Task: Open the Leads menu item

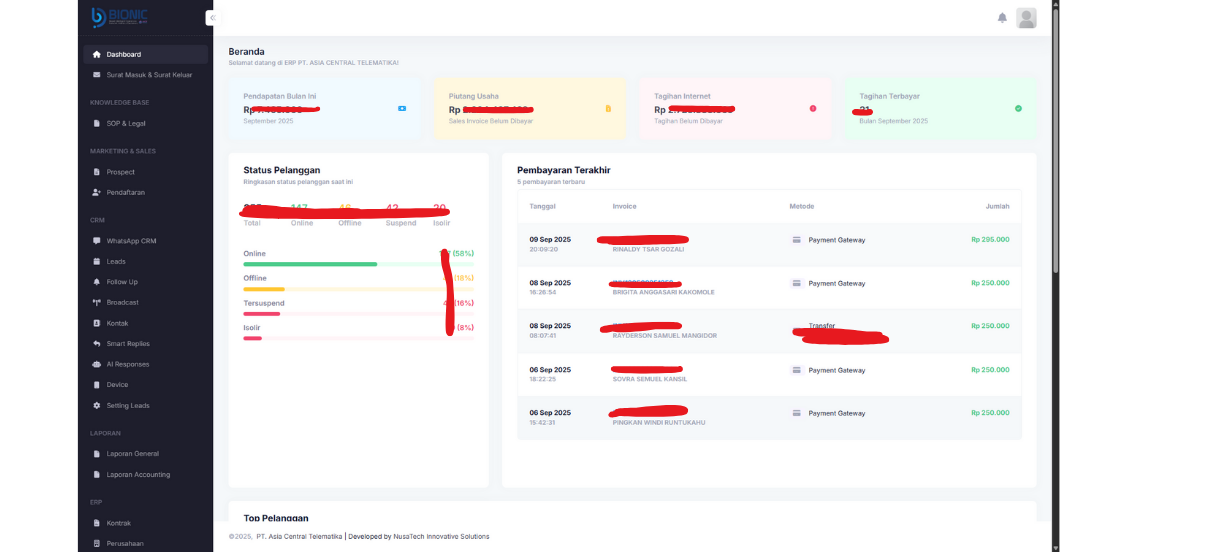Action: click(116, 261)
